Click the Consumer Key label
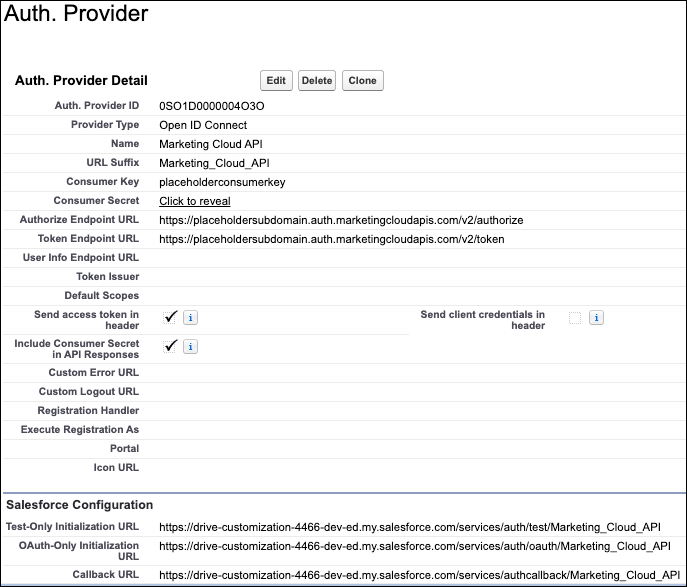The image size is (687, 587). pos(103,182)
